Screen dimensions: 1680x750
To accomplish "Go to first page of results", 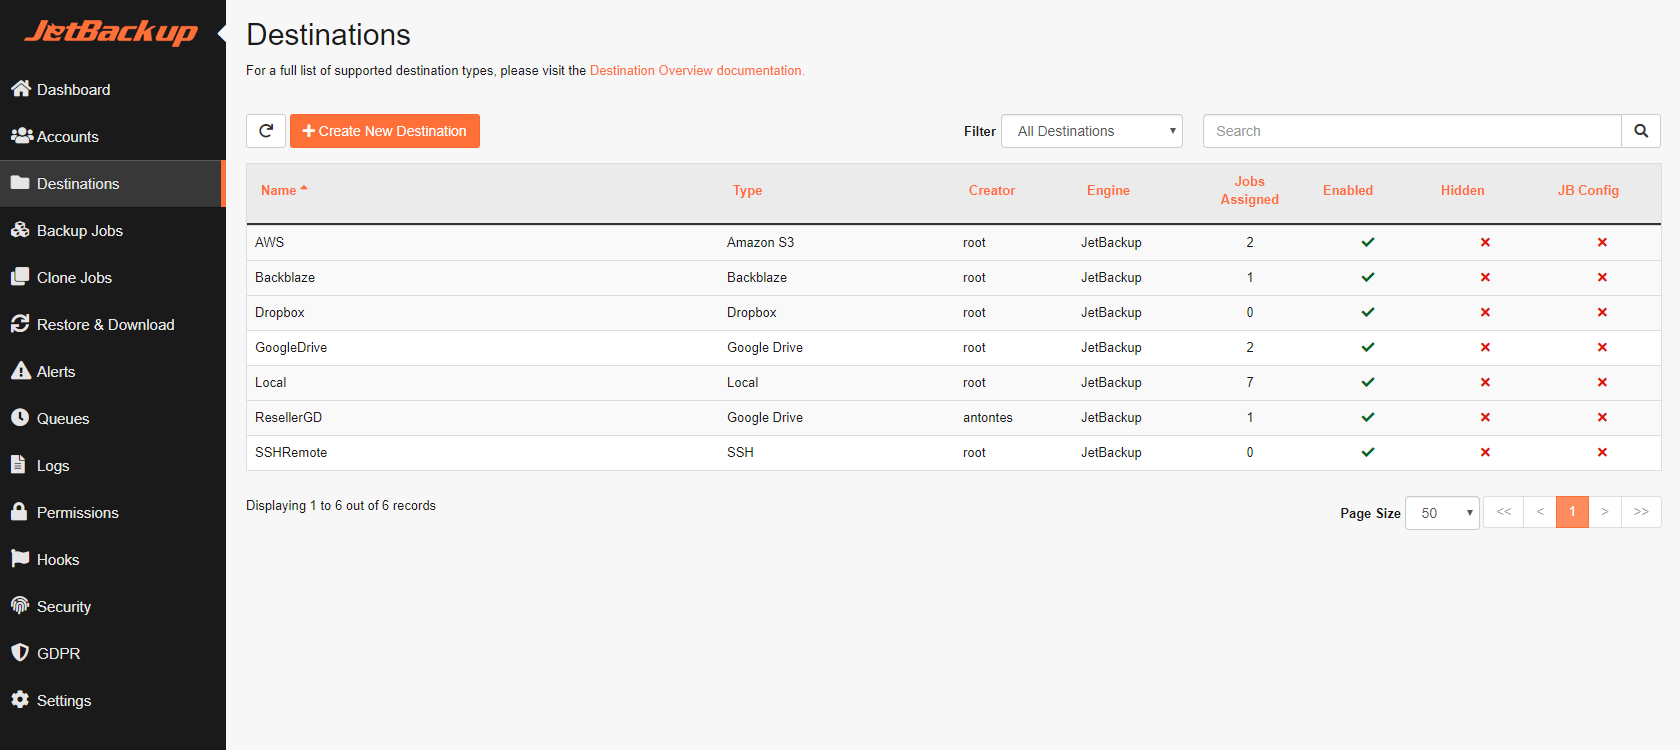I will (x=1503, y=512).
